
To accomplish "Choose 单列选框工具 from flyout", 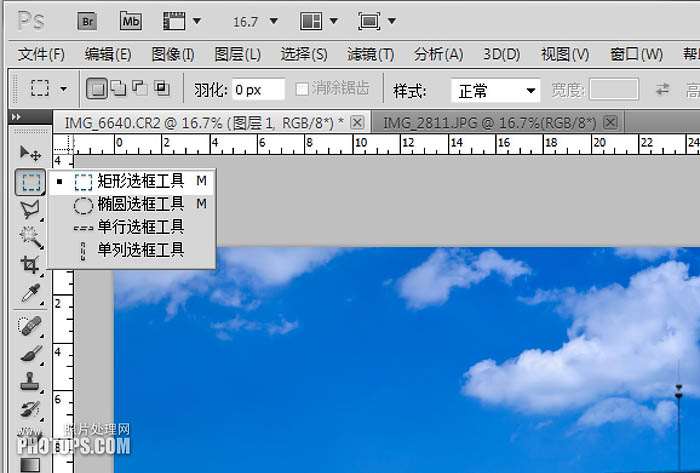I will (x=132, y=250).
